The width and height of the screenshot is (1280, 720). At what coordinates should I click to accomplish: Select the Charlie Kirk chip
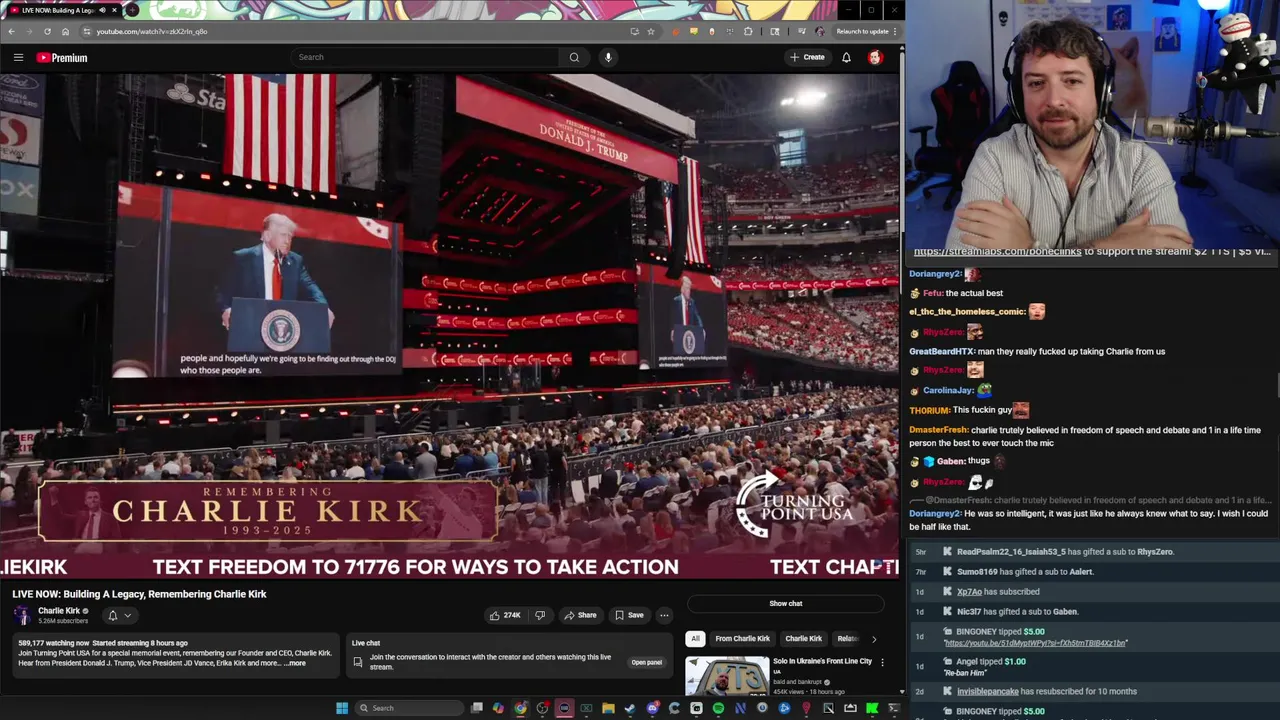point(803,638)
